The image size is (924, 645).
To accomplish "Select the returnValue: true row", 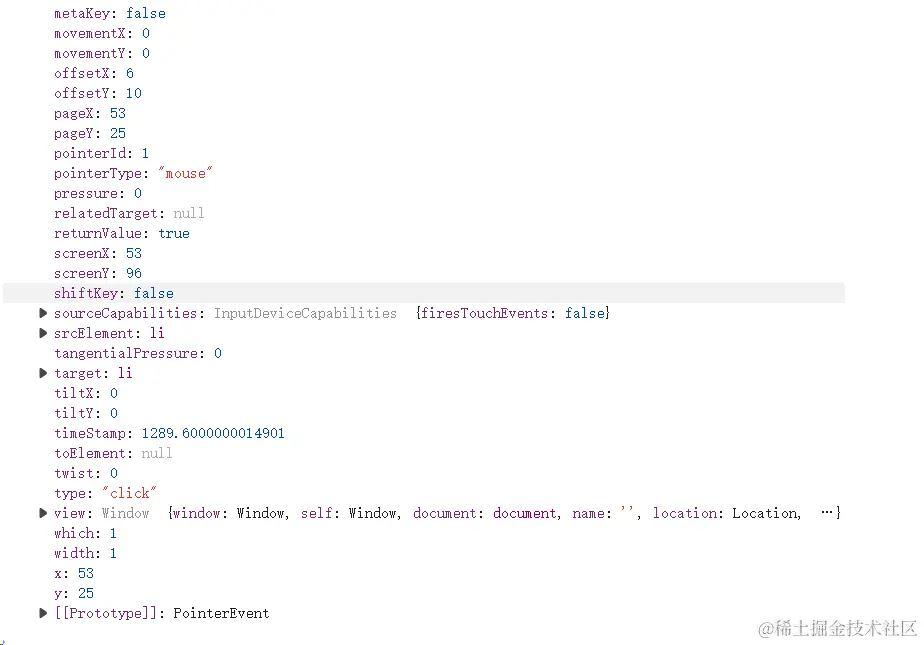I will coord(121,233).
